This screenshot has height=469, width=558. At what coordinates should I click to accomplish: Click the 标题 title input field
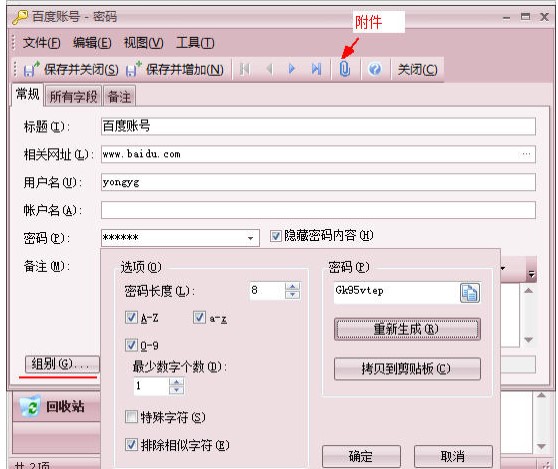(318, 126)
